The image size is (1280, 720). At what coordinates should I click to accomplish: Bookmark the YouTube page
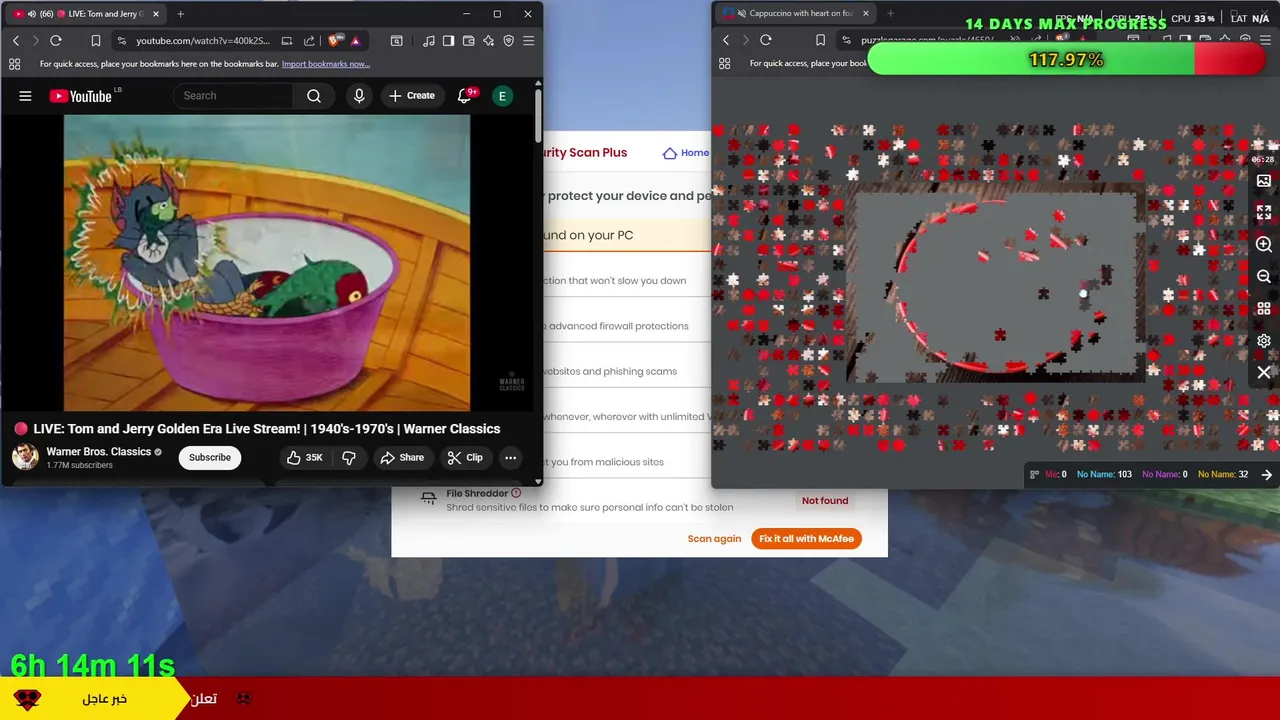click(x=96, y=41)
